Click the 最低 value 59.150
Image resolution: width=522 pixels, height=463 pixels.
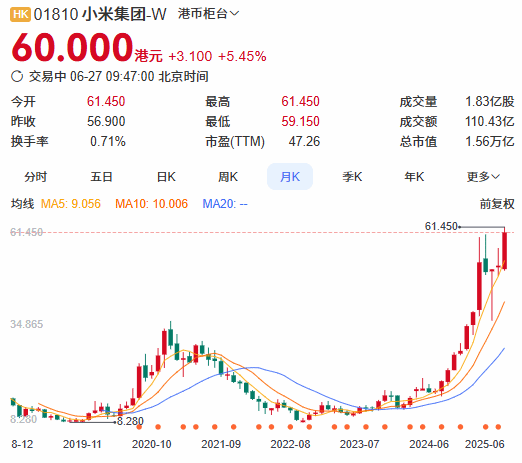[x=300, y=121]
